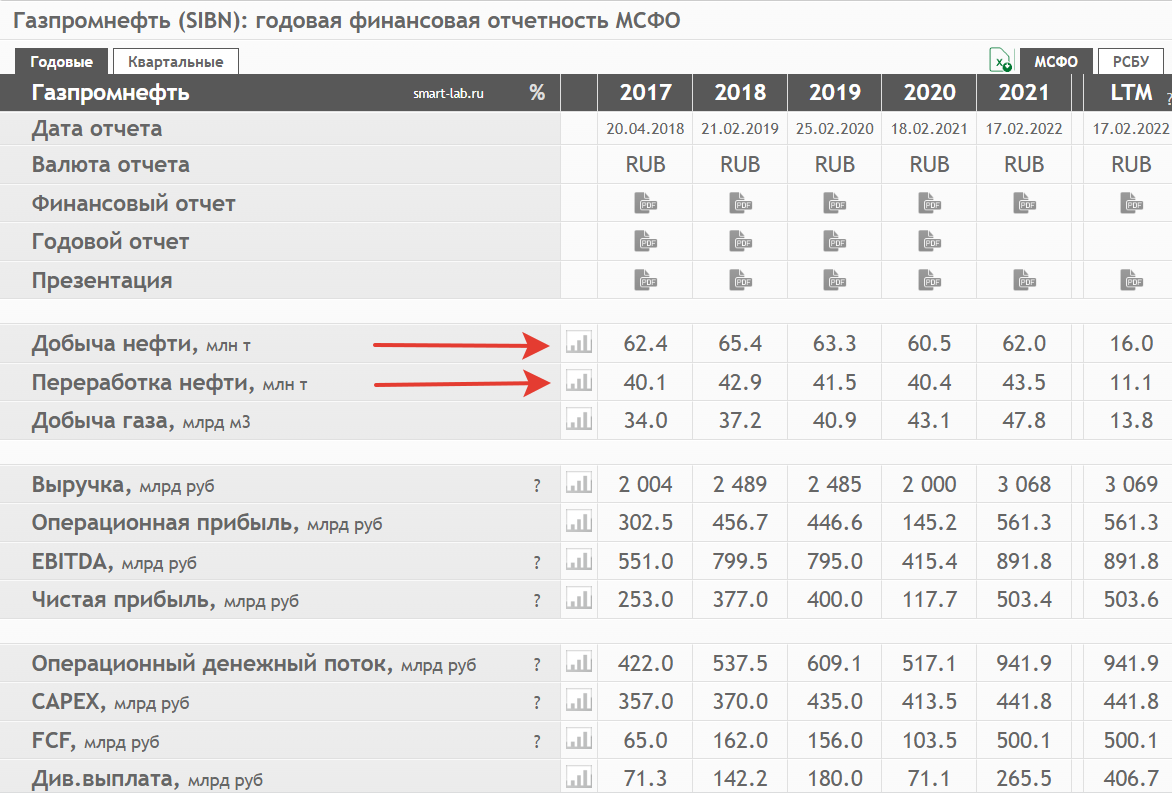This screenshot has width=1172, height=793.
Task: Select 2018 Операционная прибыль value 456.7
Action: pos(740,522)
